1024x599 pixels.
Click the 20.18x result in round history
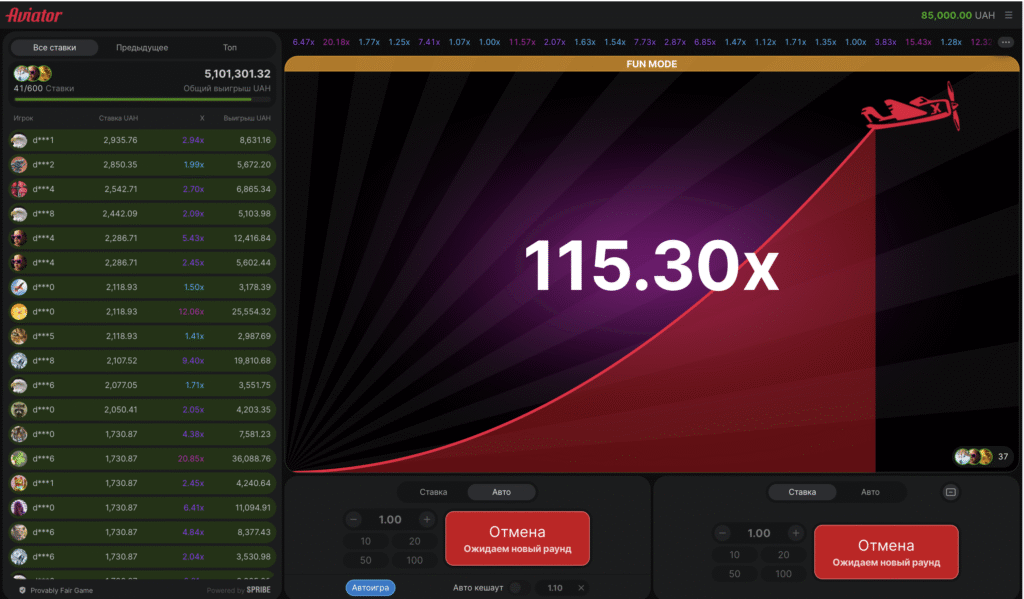336,42
